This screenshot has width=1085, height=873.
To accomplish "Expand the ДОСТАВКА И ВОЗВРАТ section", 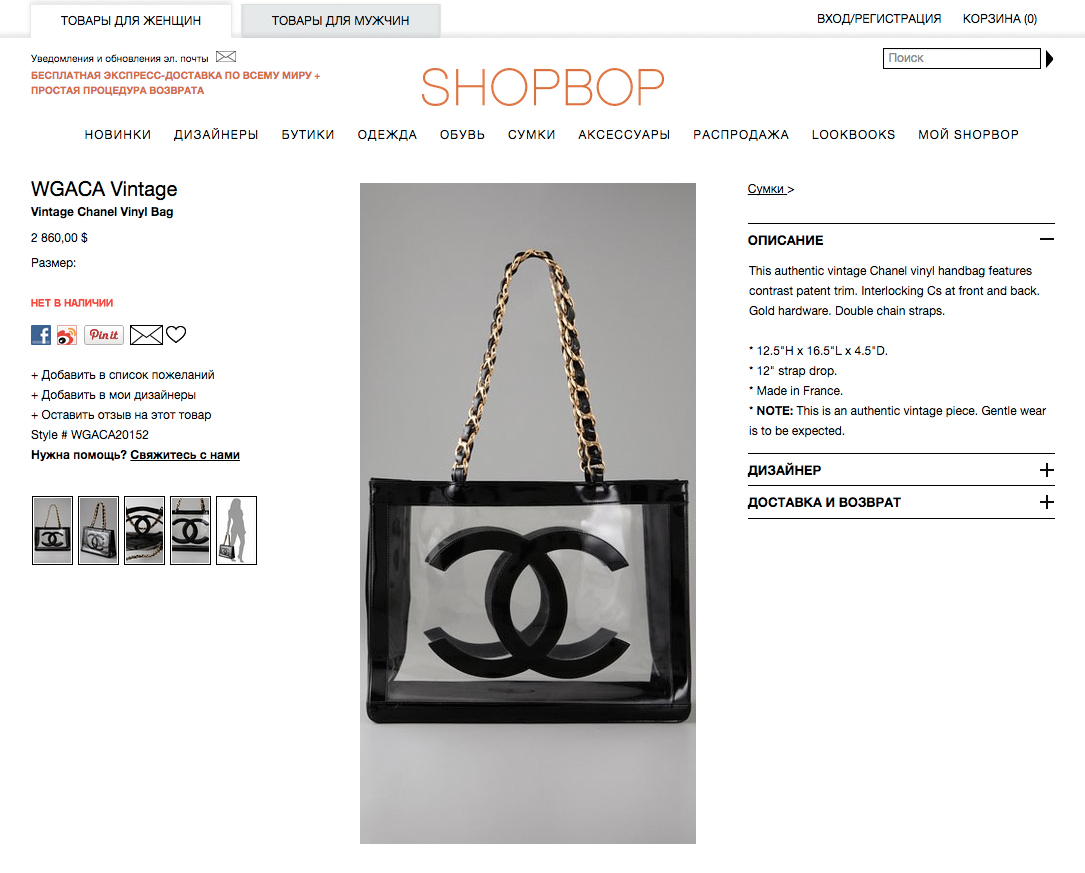I will [1046, 502].
